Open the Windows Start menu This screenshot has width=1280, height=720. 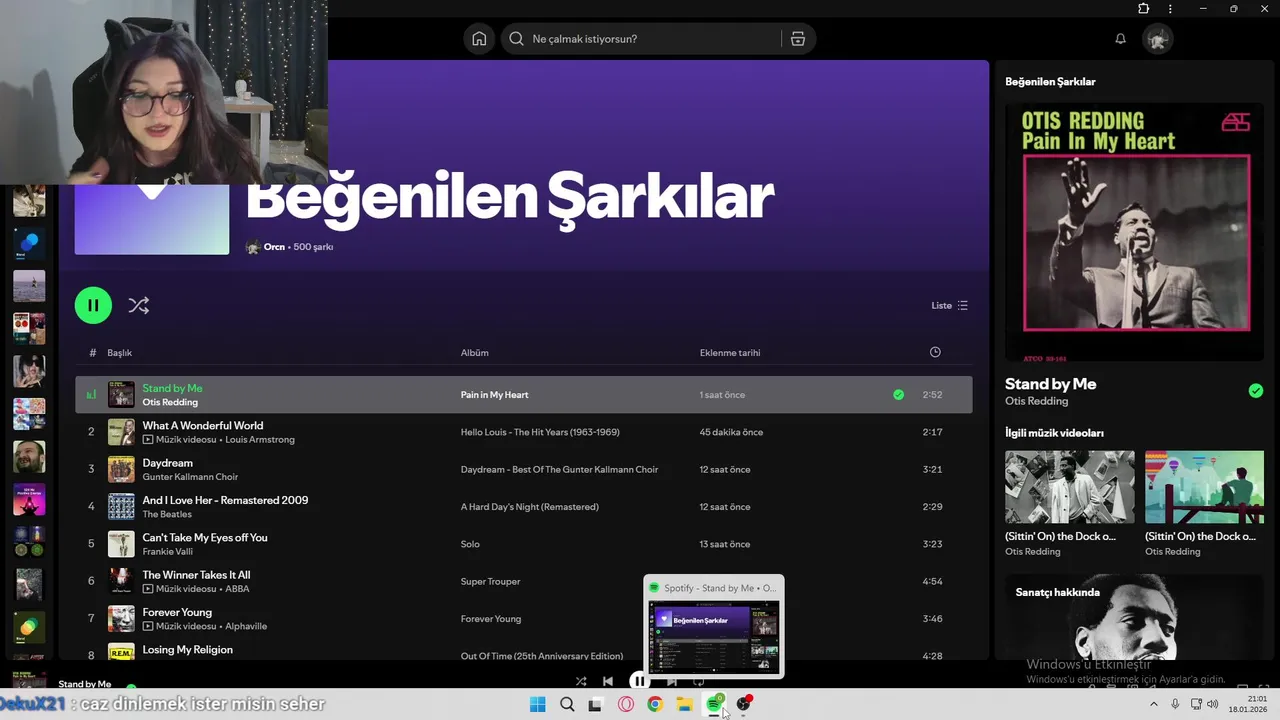tap(538, 704)
